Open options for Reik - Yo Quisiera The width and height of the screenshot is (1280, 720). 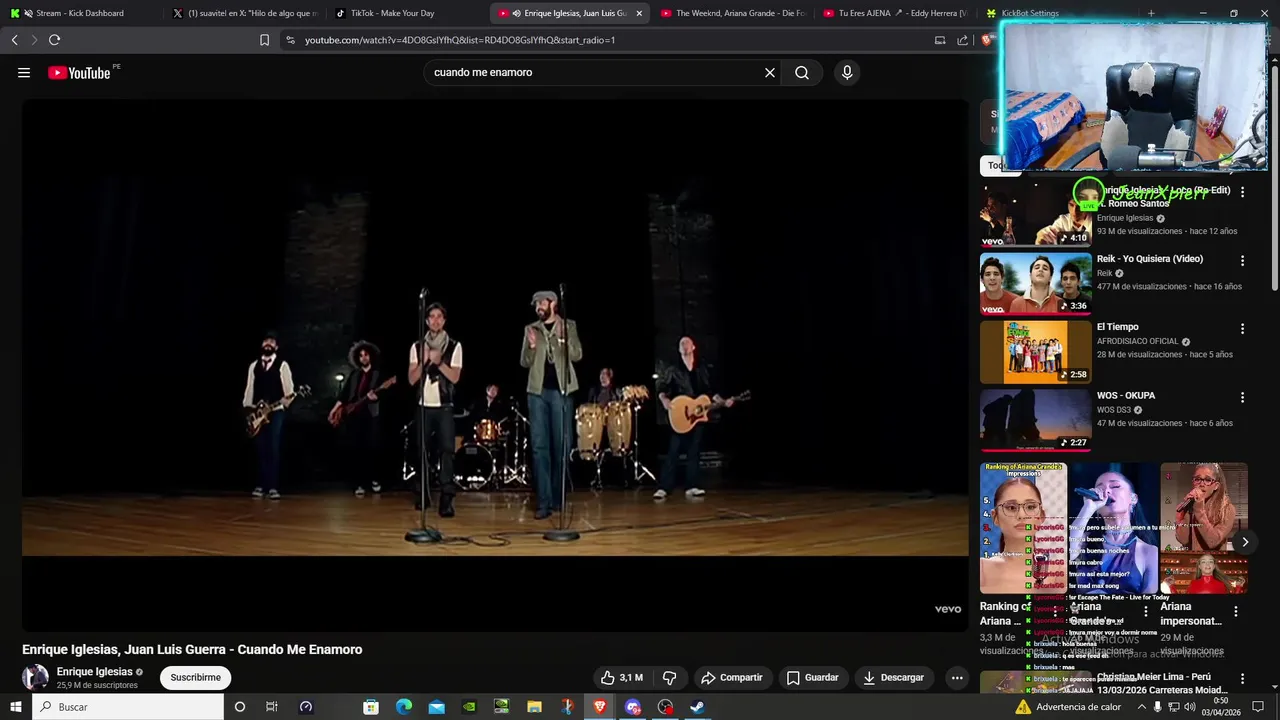click(x=1243, y=261)
